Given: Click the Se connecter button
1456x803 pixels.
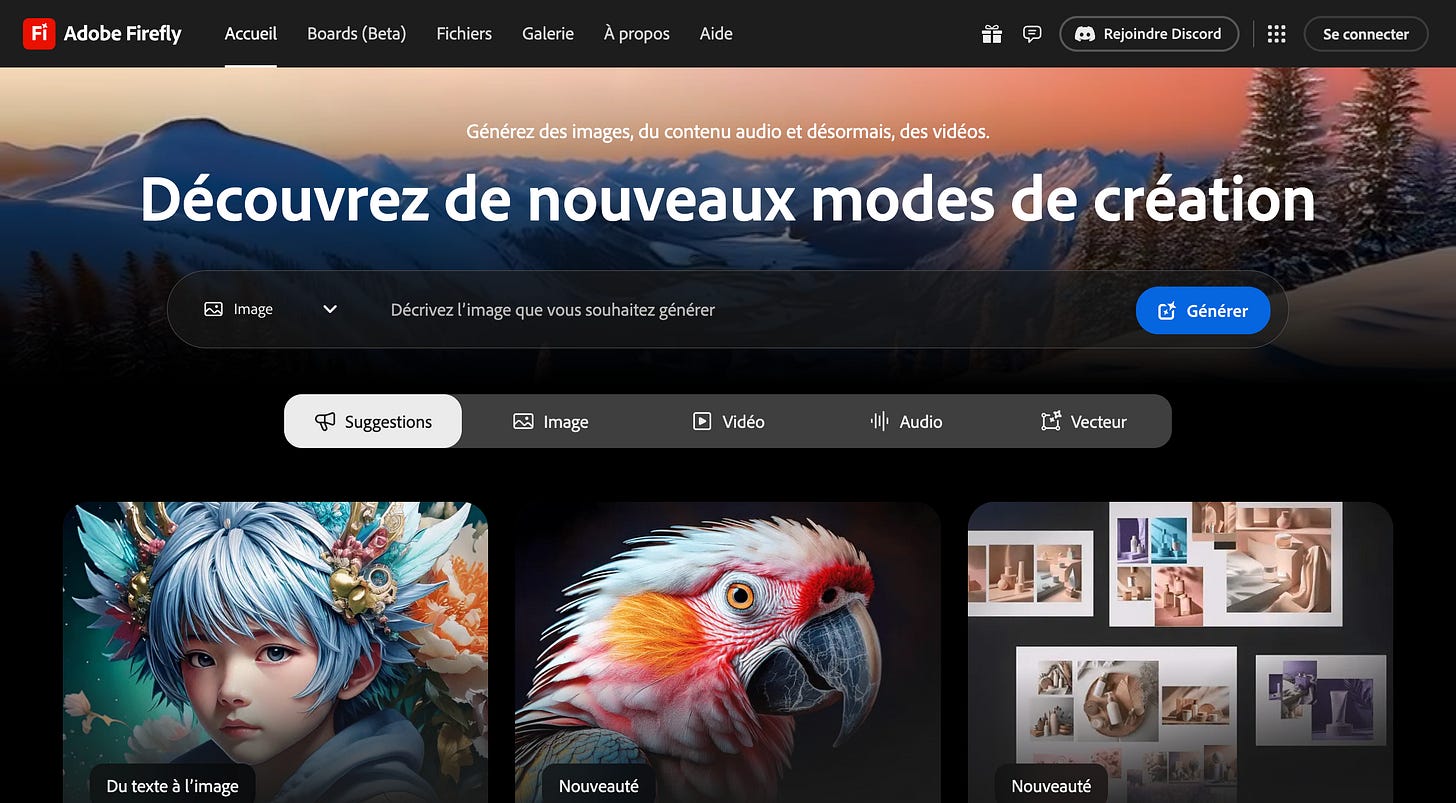Looking at the screenshot, I should 1366,34.
